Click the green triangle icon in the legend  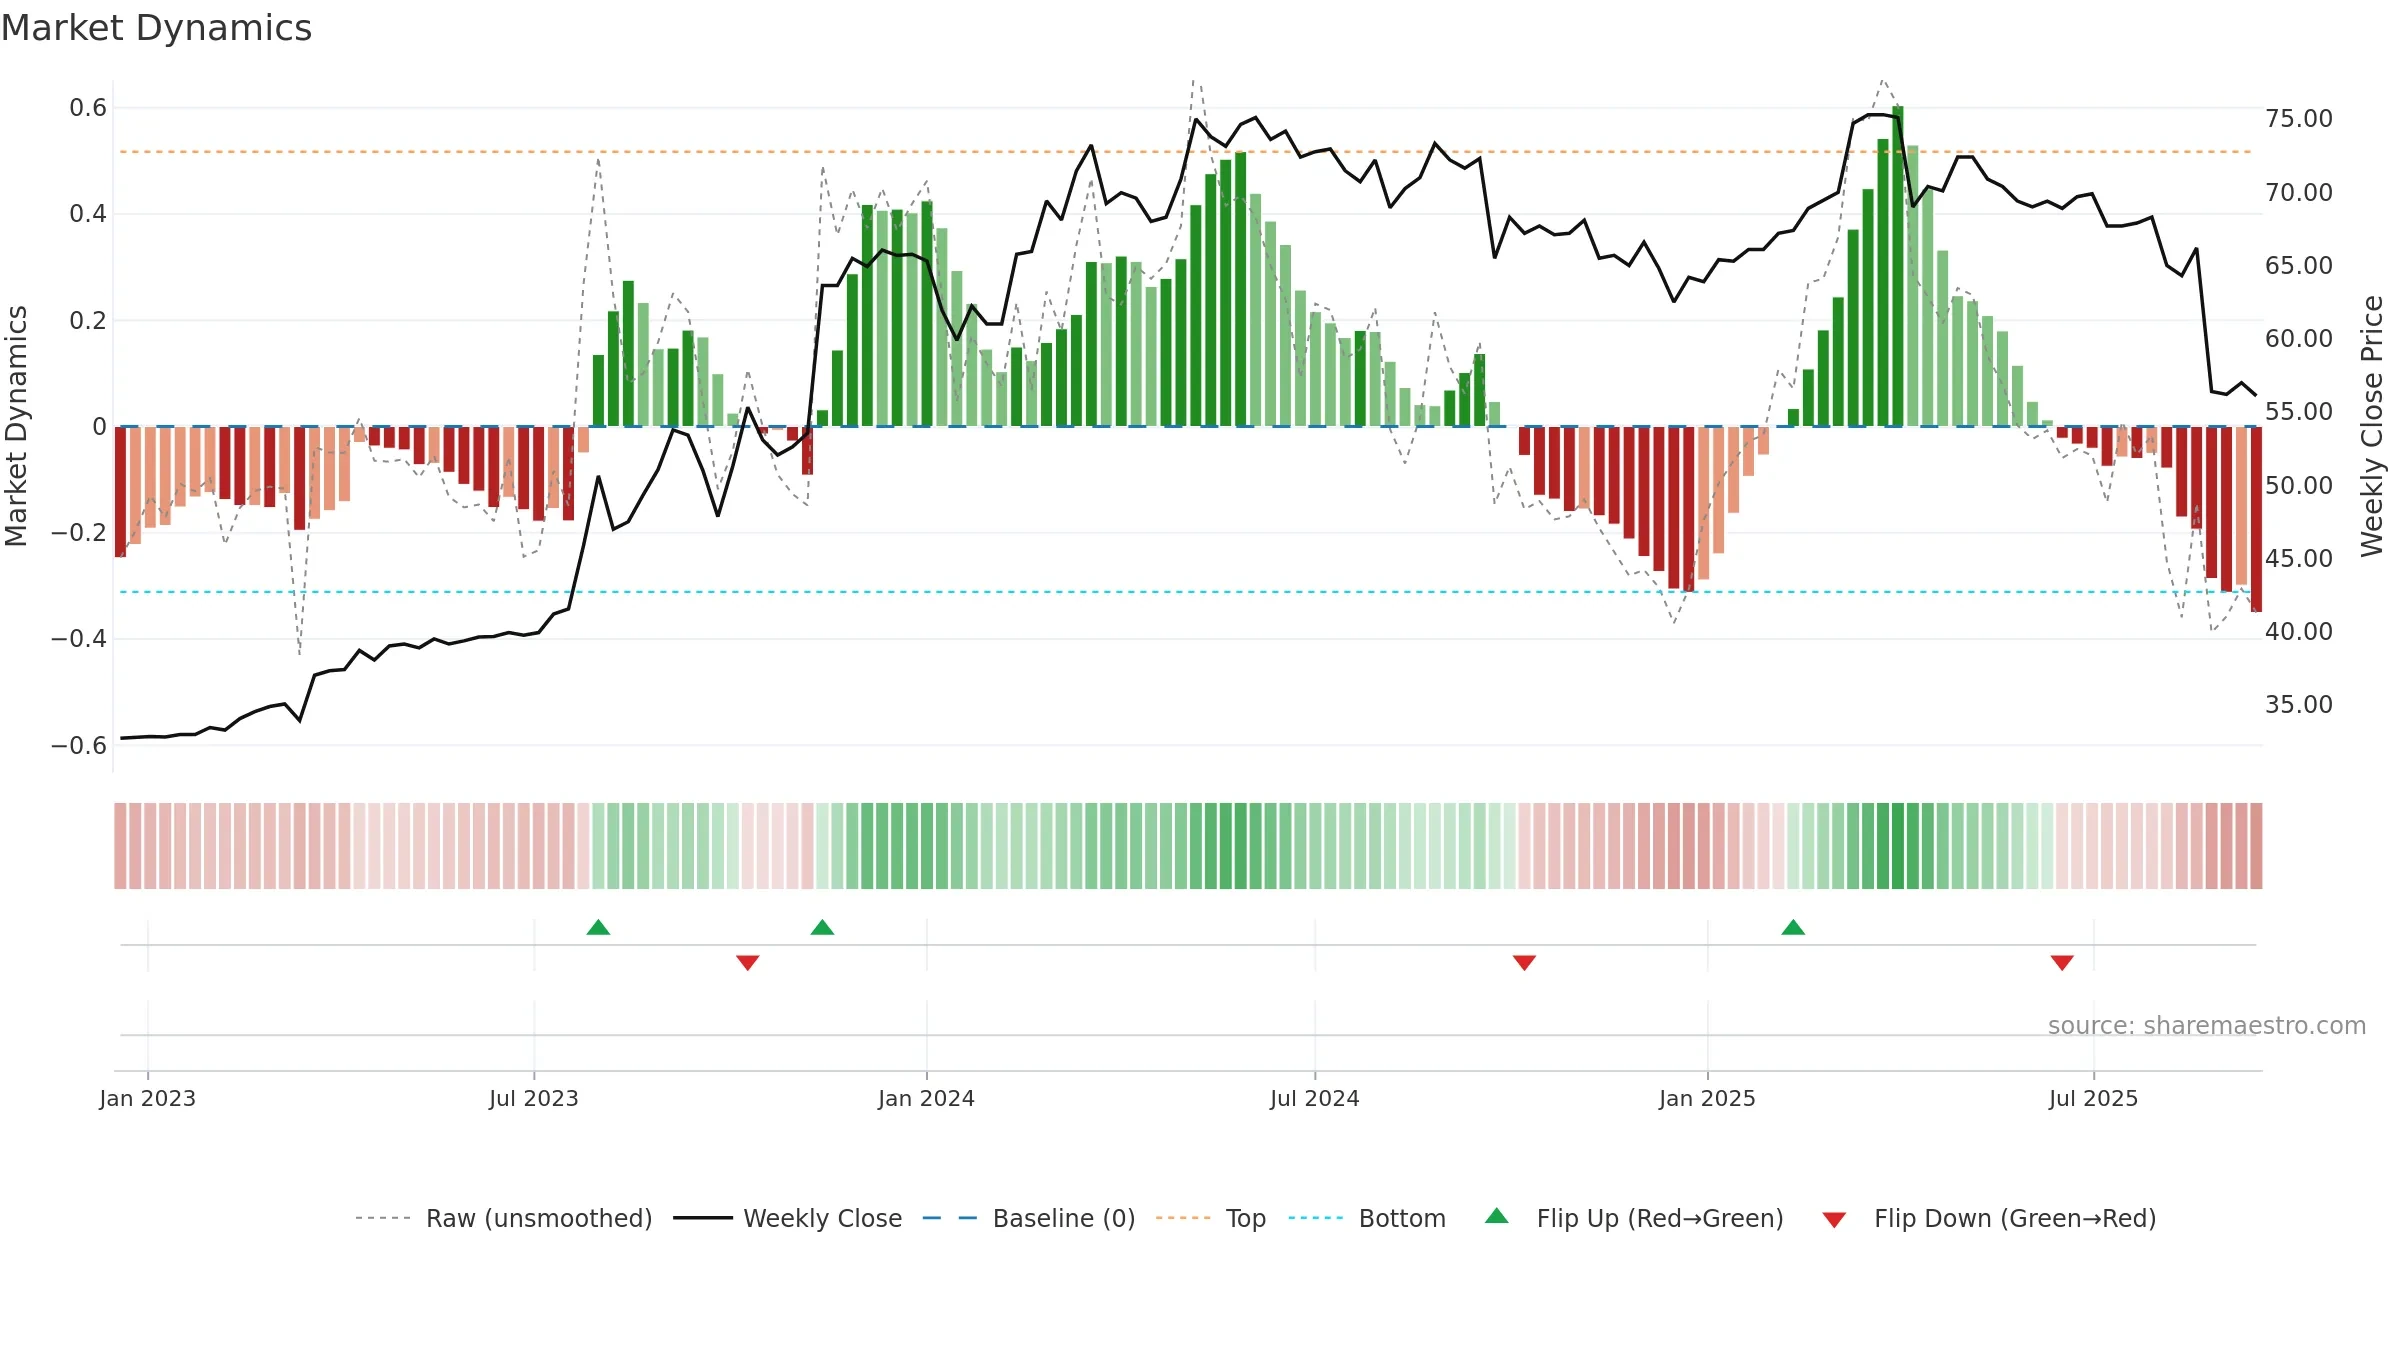pos(1497,1216)
